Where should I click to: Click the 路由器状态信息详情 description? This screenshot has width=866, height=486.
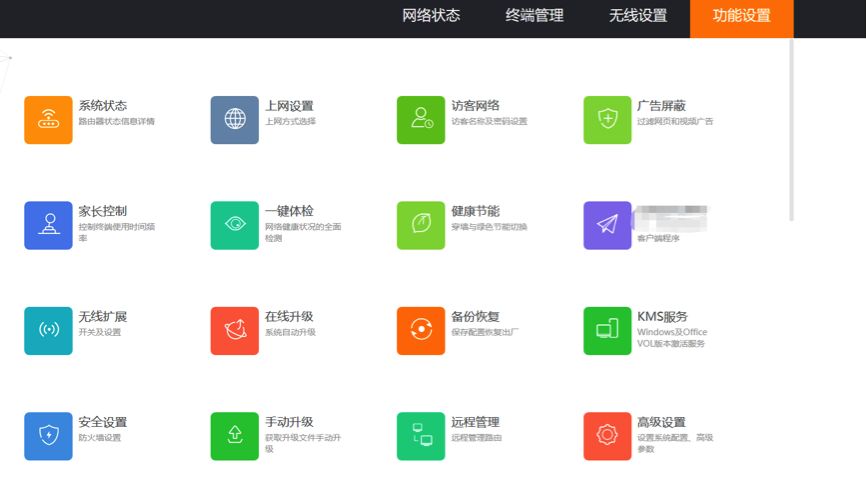(x=117, y=121)
